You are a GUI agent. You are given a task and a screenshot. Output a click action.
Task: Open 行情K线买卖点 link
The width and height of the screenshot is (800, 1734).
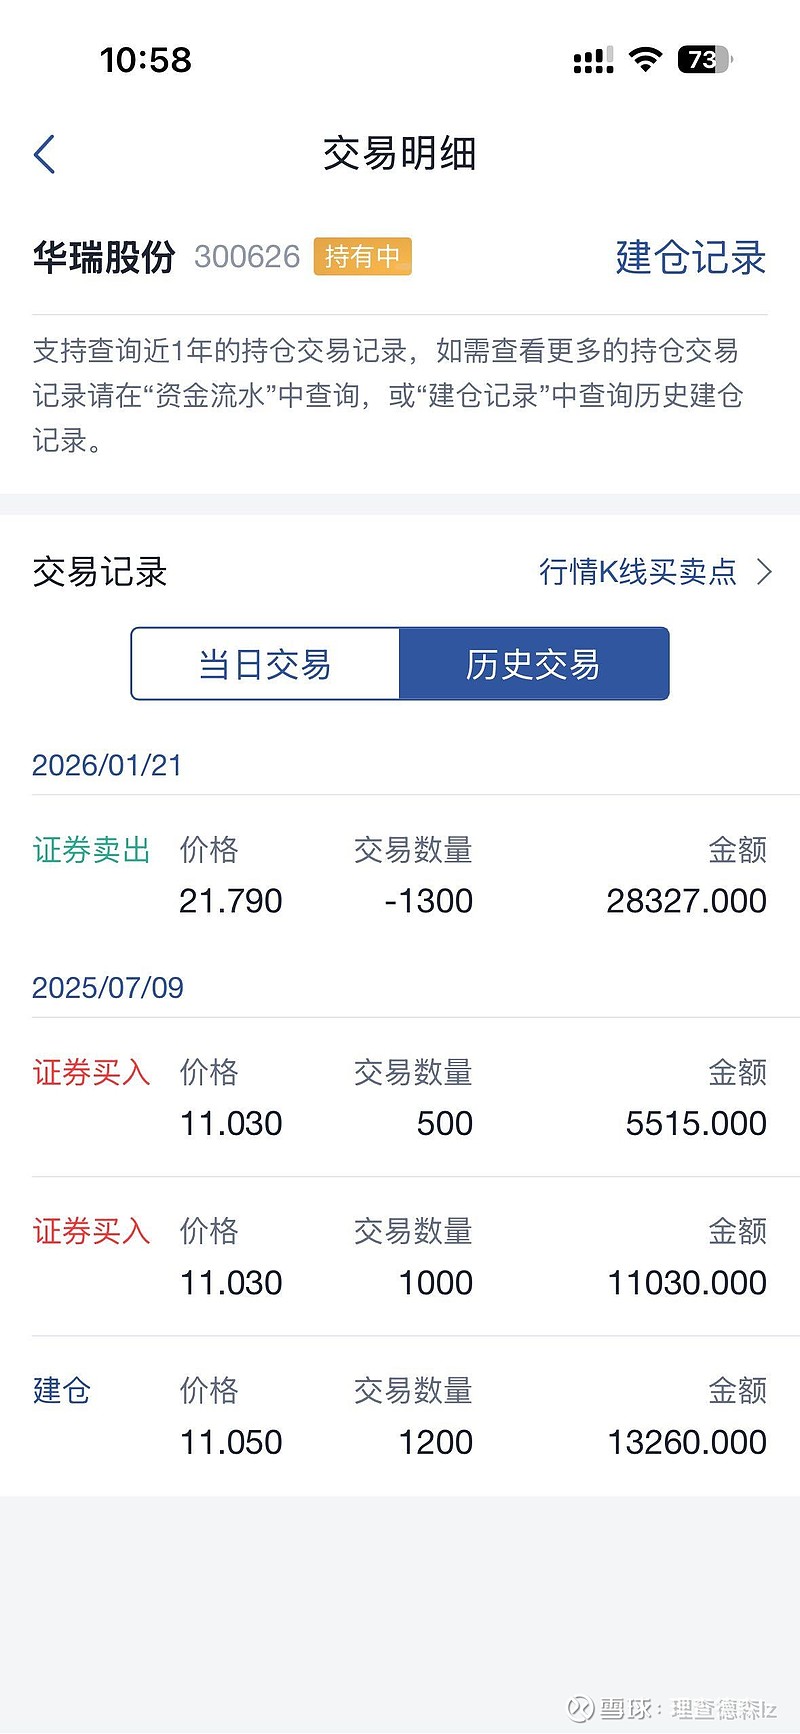[x=638, y=572]
